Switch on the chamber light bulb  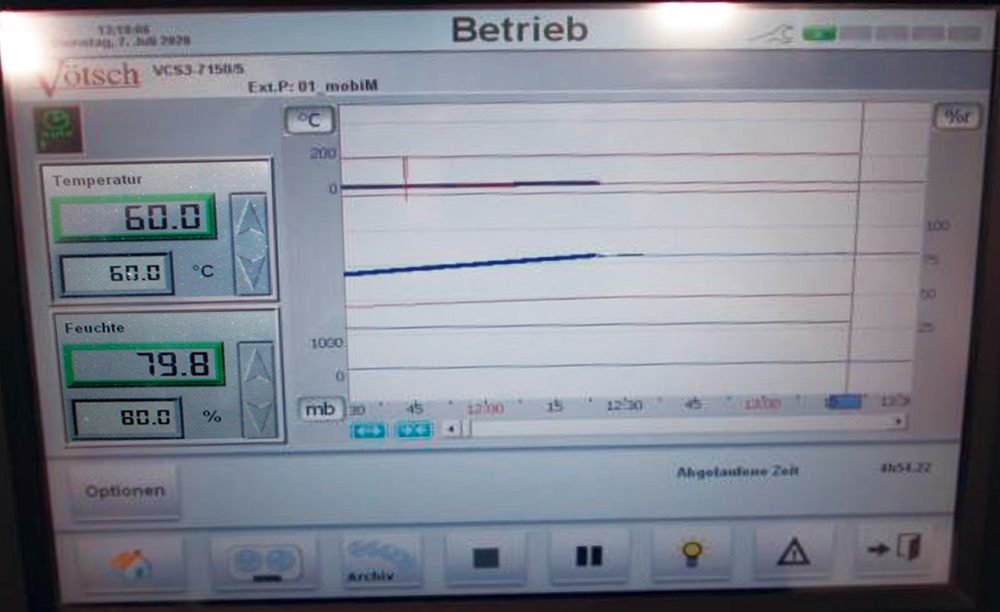click(x=691, y=552)
